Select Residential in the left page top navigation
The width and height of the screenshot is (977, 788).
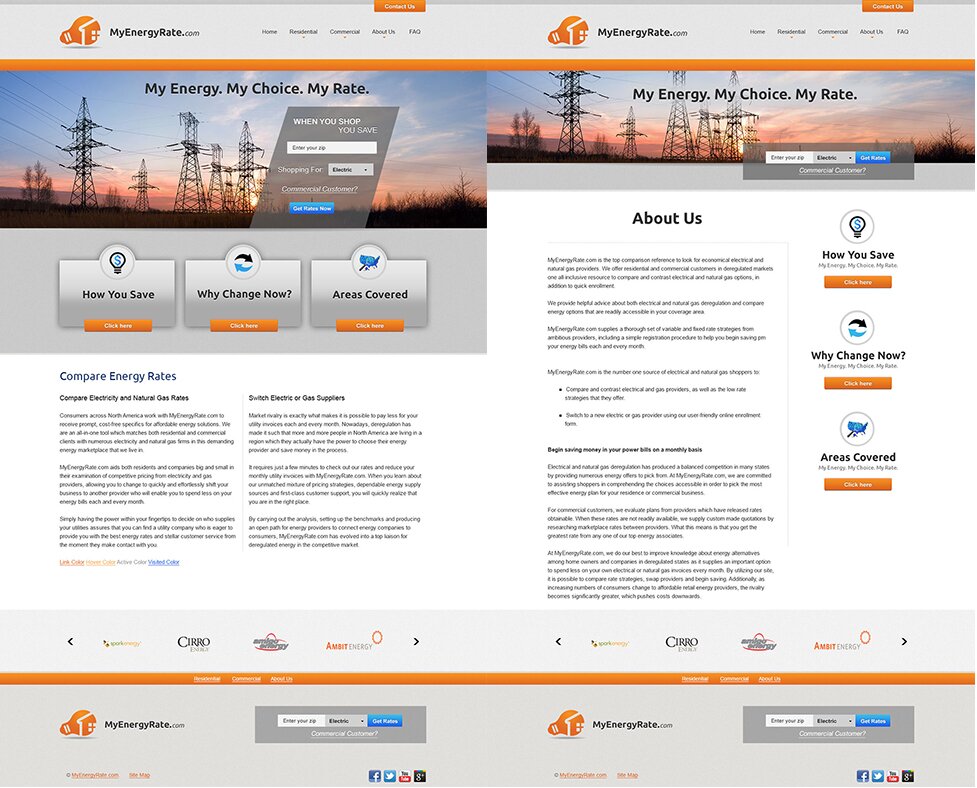pyautogui.click(x=303, y=32)
